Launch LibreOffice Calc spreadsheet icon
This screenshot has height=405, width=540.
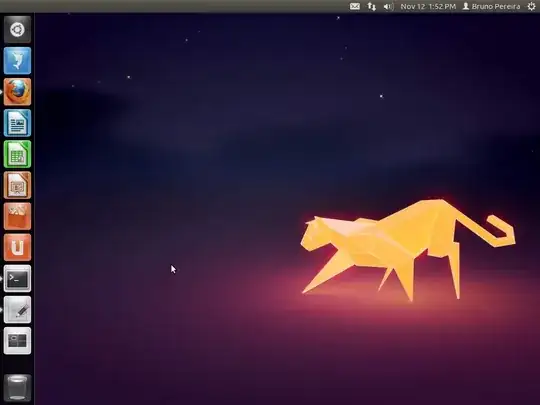pos(17,154)
